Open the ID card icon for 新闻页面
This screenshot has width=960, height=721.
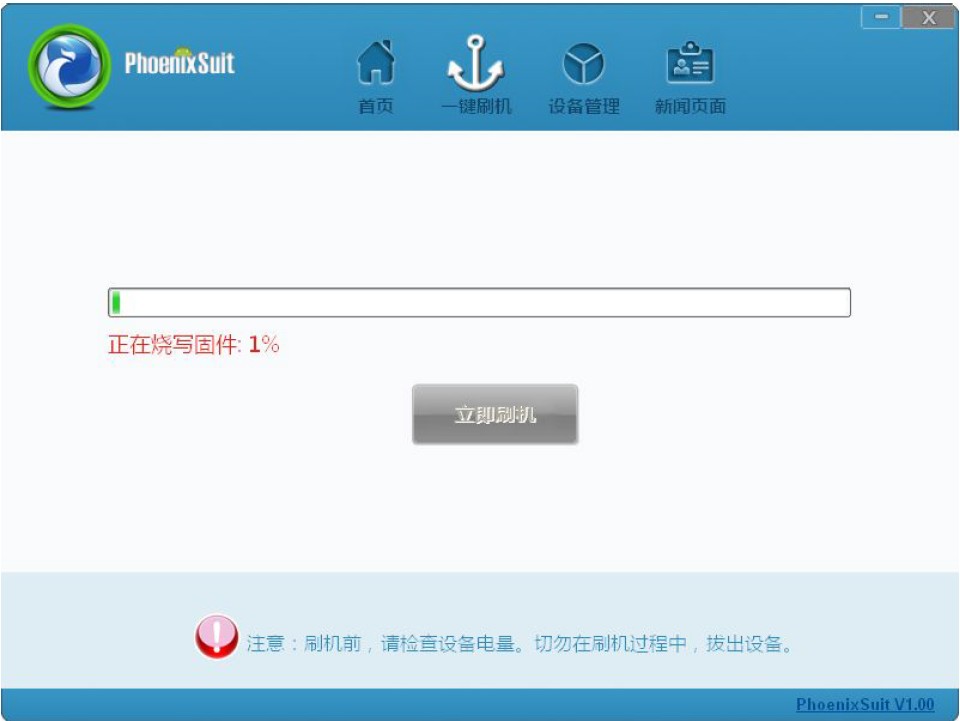tap(690, 62)
